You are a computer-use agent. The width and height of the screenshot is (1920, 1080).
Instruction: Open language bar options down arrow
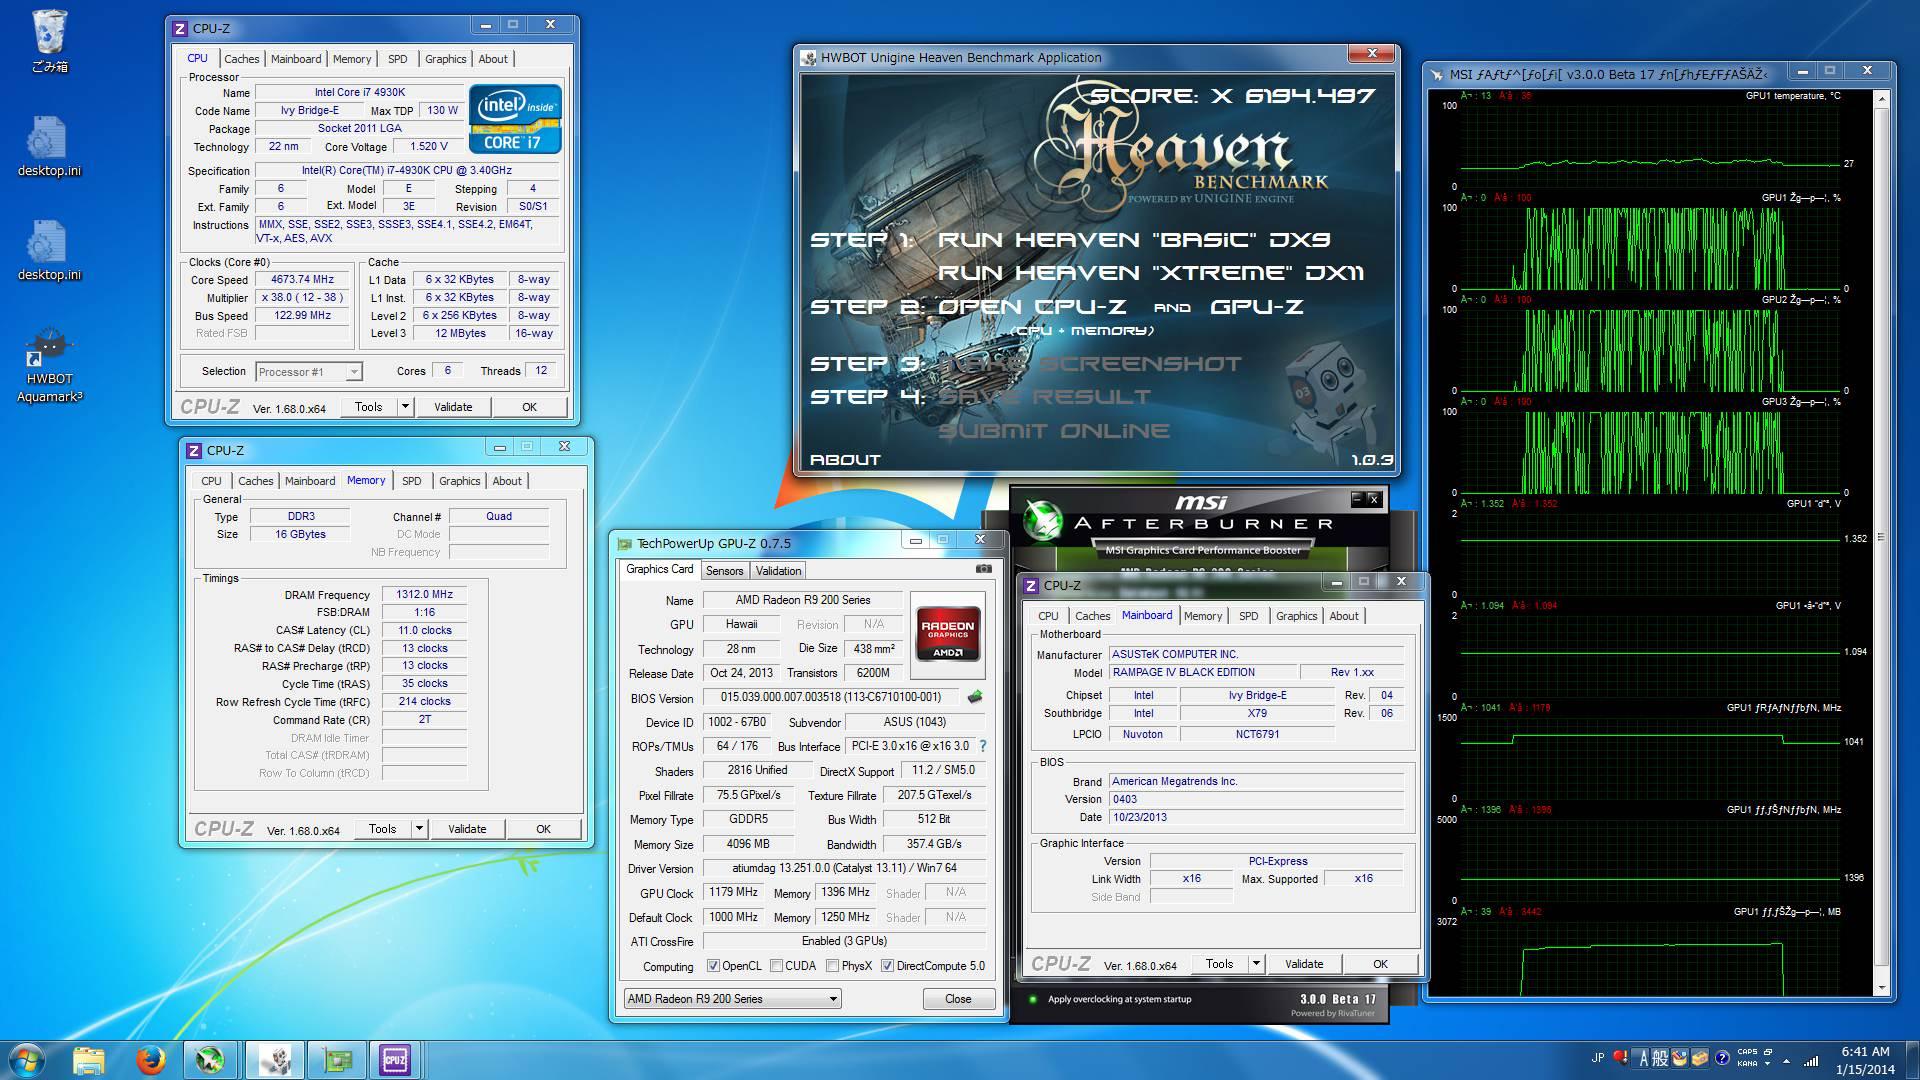point(1767,1063)
